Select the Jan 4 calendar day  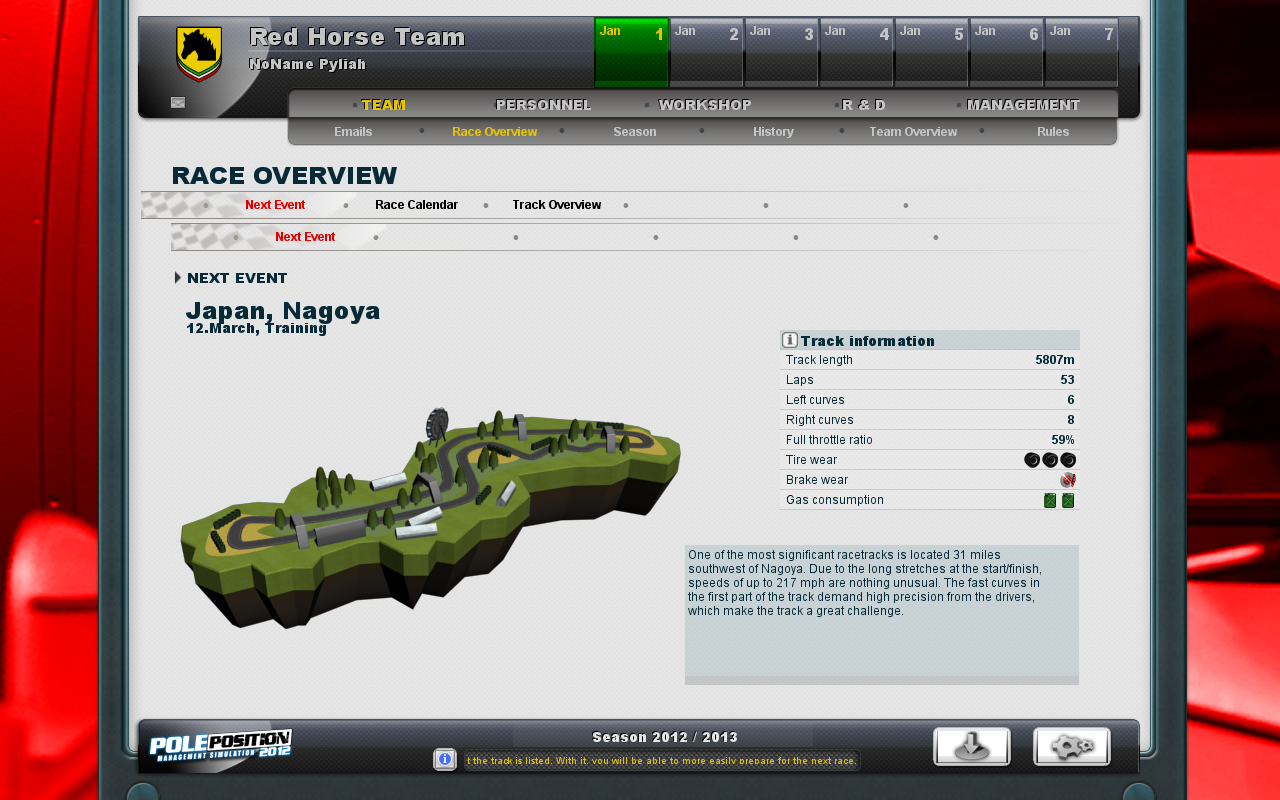click(856, 52)
